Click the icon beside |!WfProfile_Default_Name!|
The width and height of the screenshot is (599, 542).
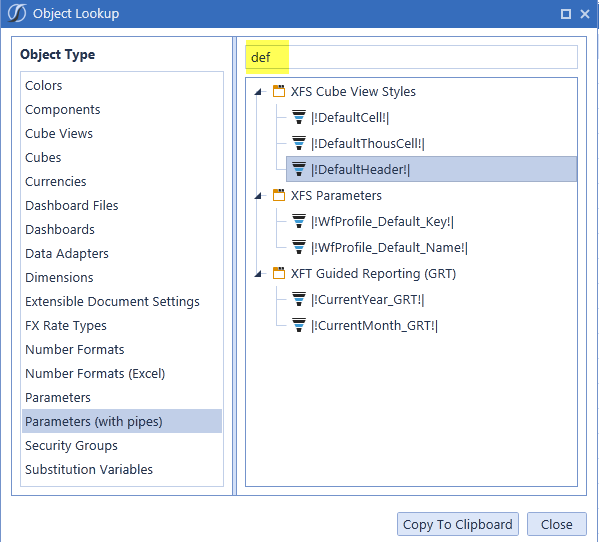(299, 247)
